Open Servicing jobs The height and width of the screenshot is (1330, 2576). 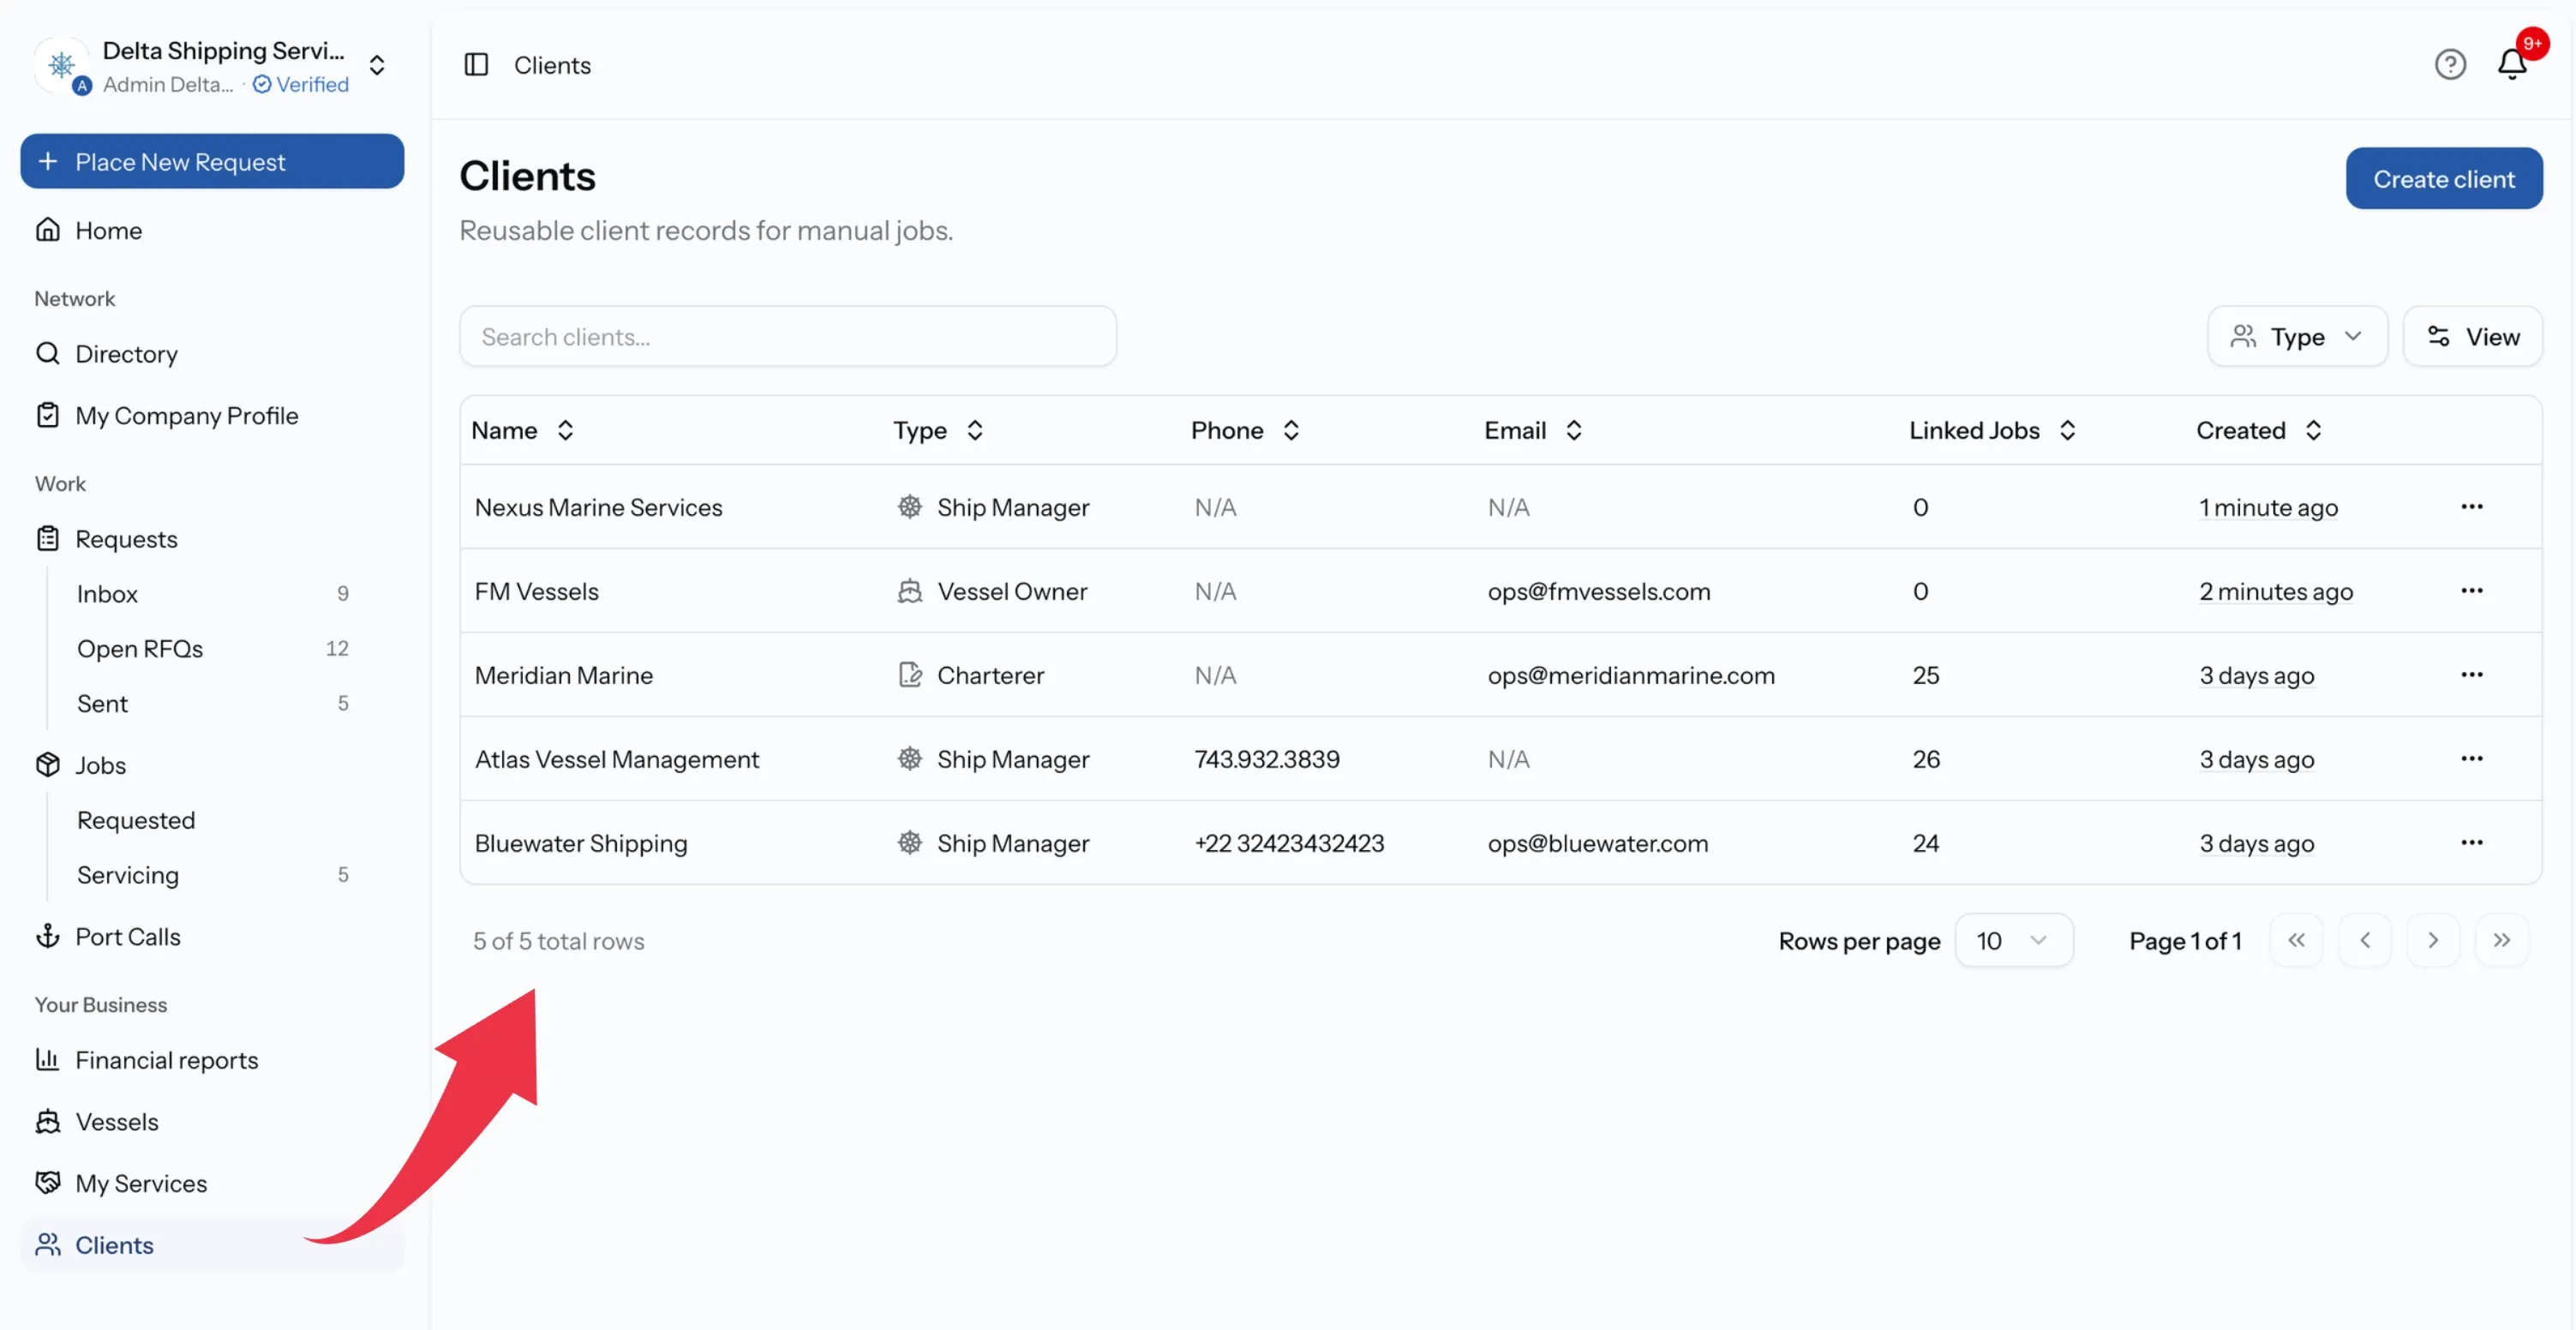[212, 875]
